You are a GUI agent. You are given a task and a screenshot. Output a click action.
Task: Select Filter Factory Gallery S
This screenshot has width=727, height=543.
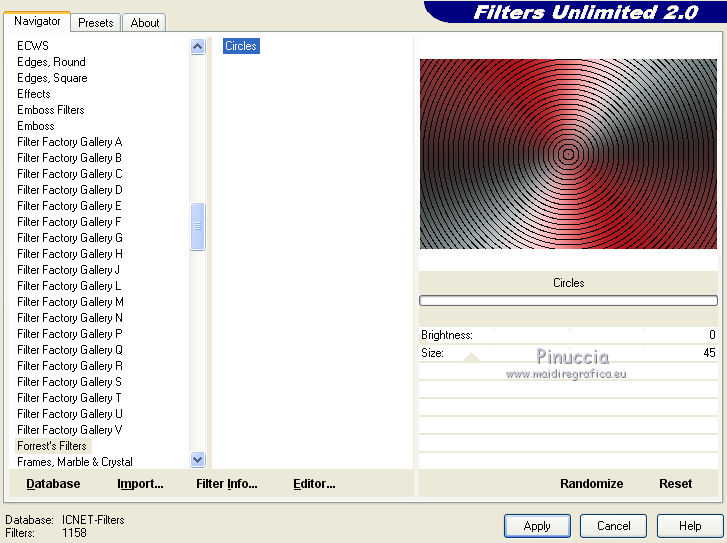click(70, 382)
